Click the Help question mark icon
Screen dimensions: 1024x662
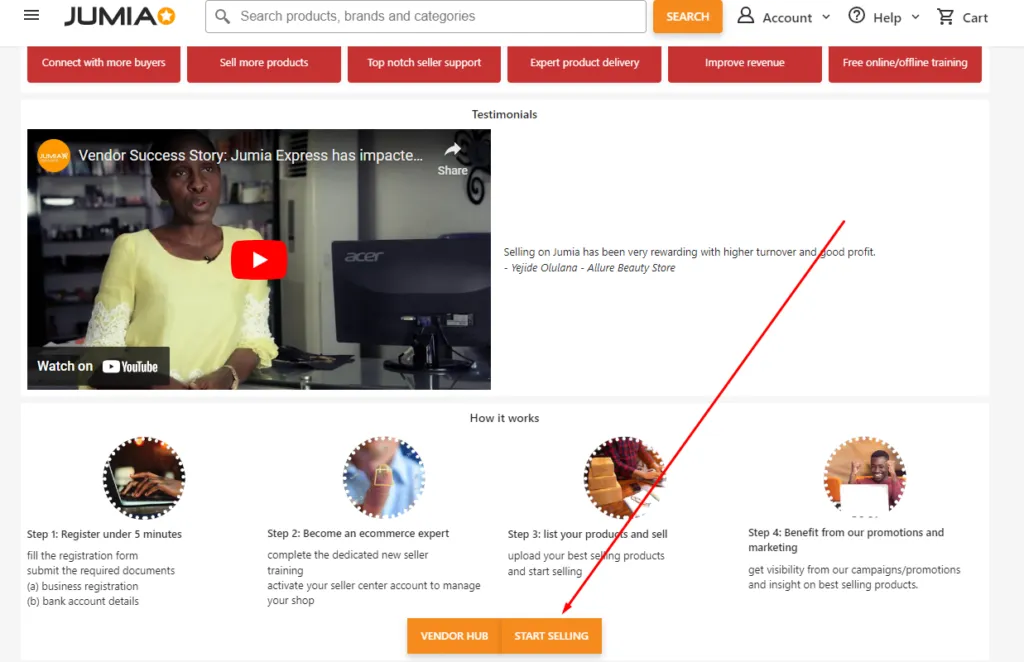[856, 16]
